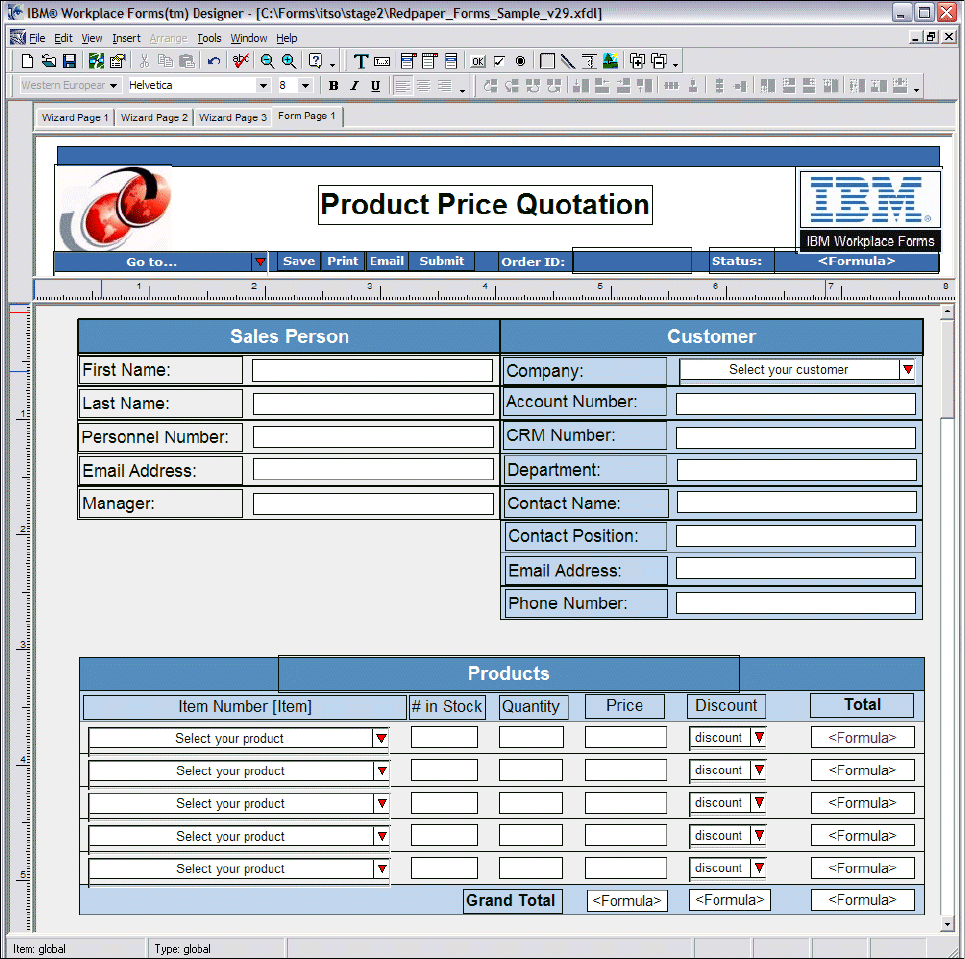Click the Save button on form
The image size is (965, 959).
click(x=298, y=261)
